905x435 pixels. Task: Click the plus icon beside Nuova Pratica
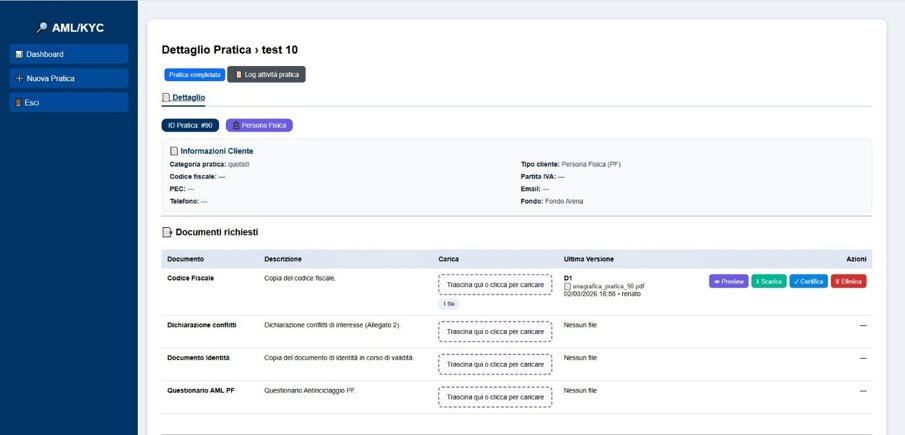point(19,78)
